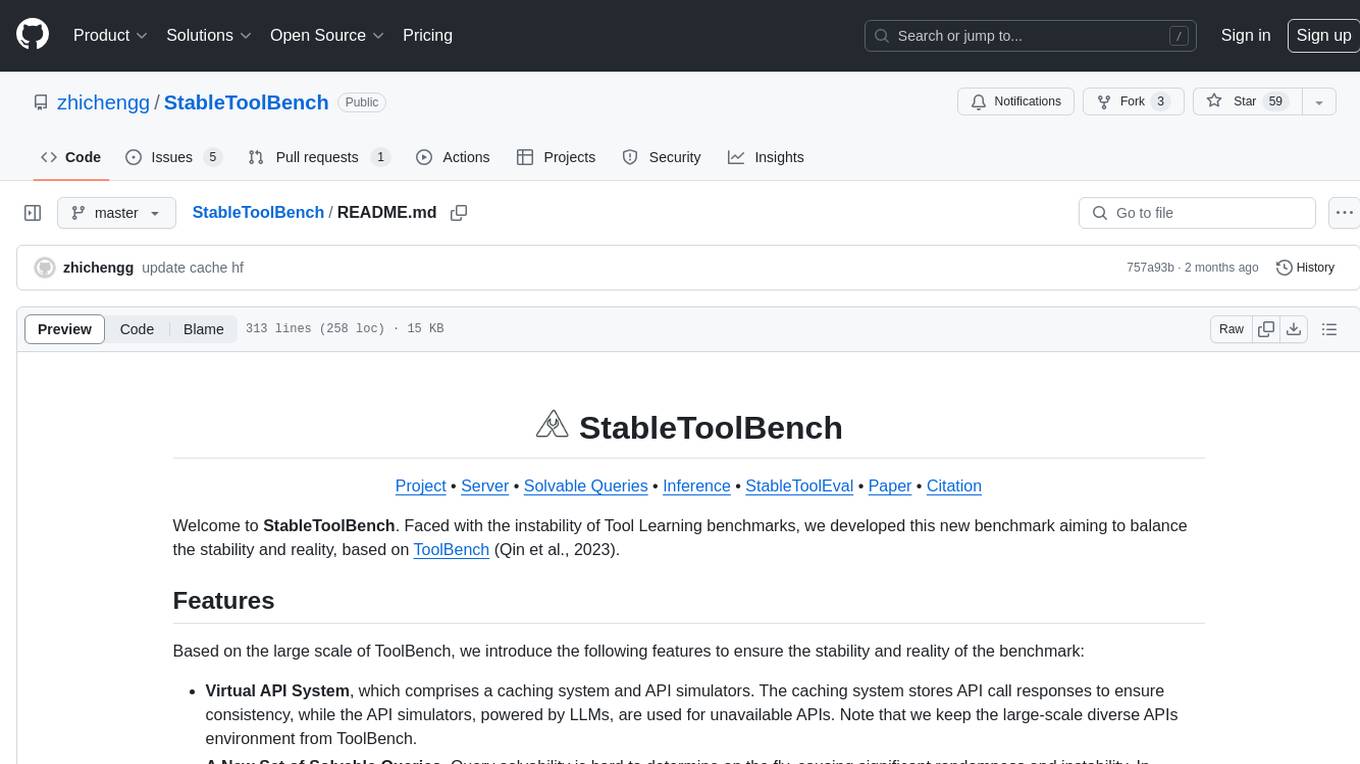Image resolution: width=1360 pixels, height=764 pixels.
Task: Open the update cache hf commit message
Action: pyautogui.click(x=193, y=268)
